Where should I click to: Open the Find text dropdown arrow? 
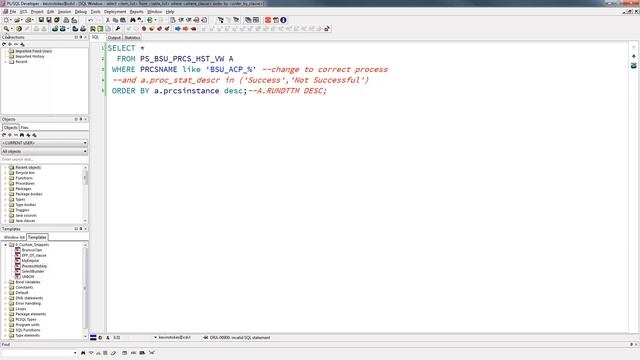(75, 353)
